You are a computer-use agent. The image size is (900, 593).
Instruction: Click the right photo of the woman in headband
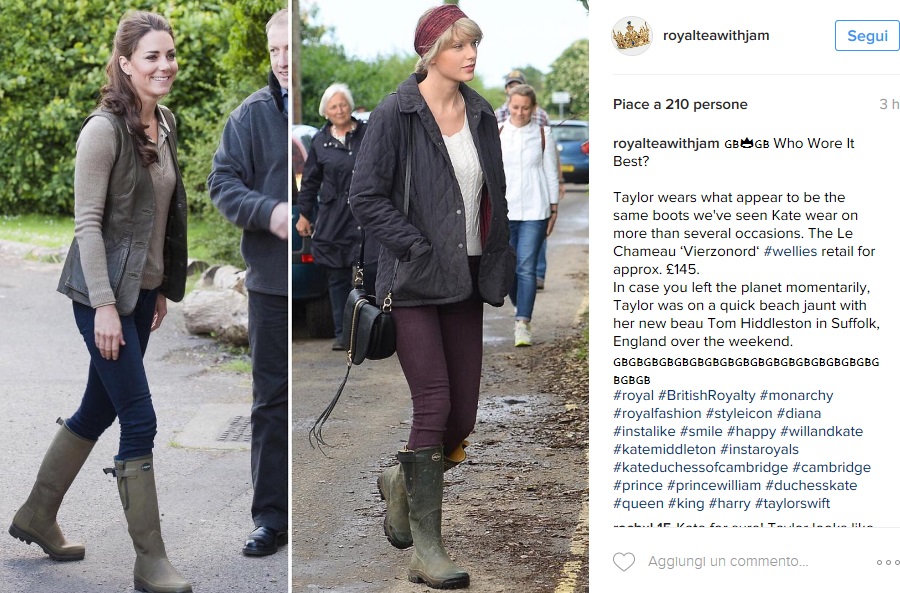tap(440, 296)
